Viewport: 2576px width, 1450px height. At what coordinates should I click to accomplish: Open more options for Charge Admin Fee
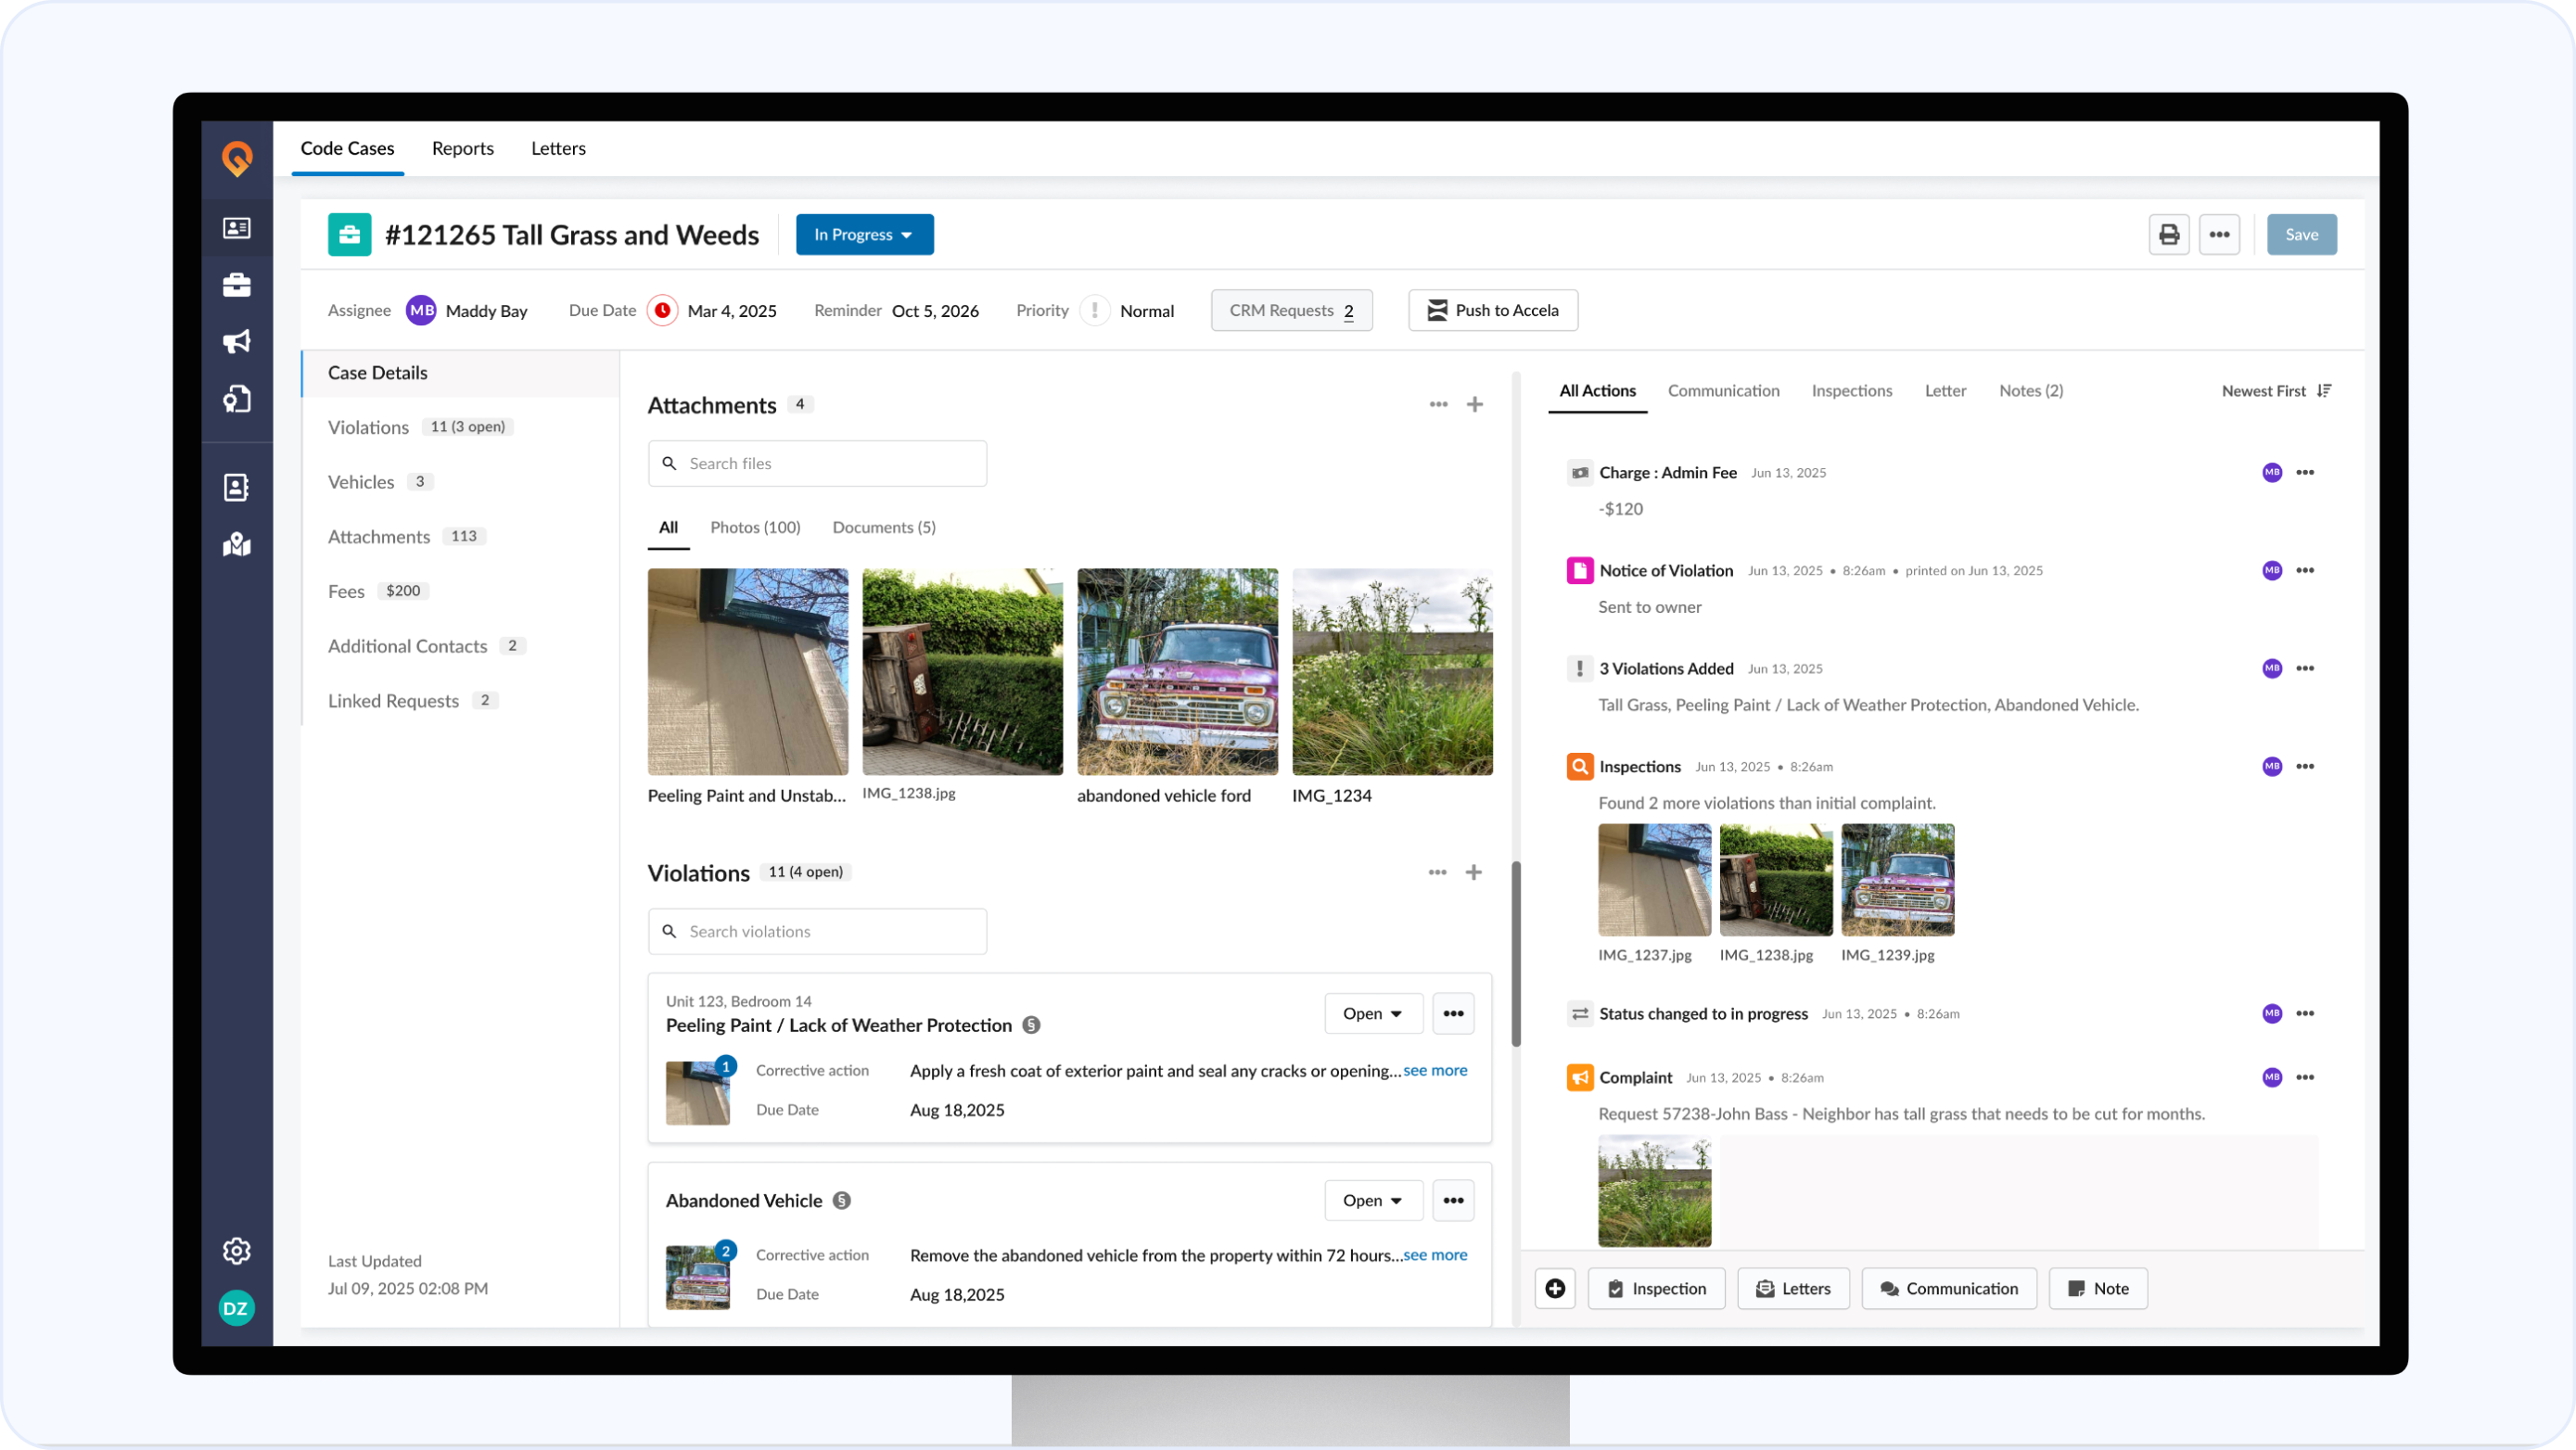[2305, 472]
